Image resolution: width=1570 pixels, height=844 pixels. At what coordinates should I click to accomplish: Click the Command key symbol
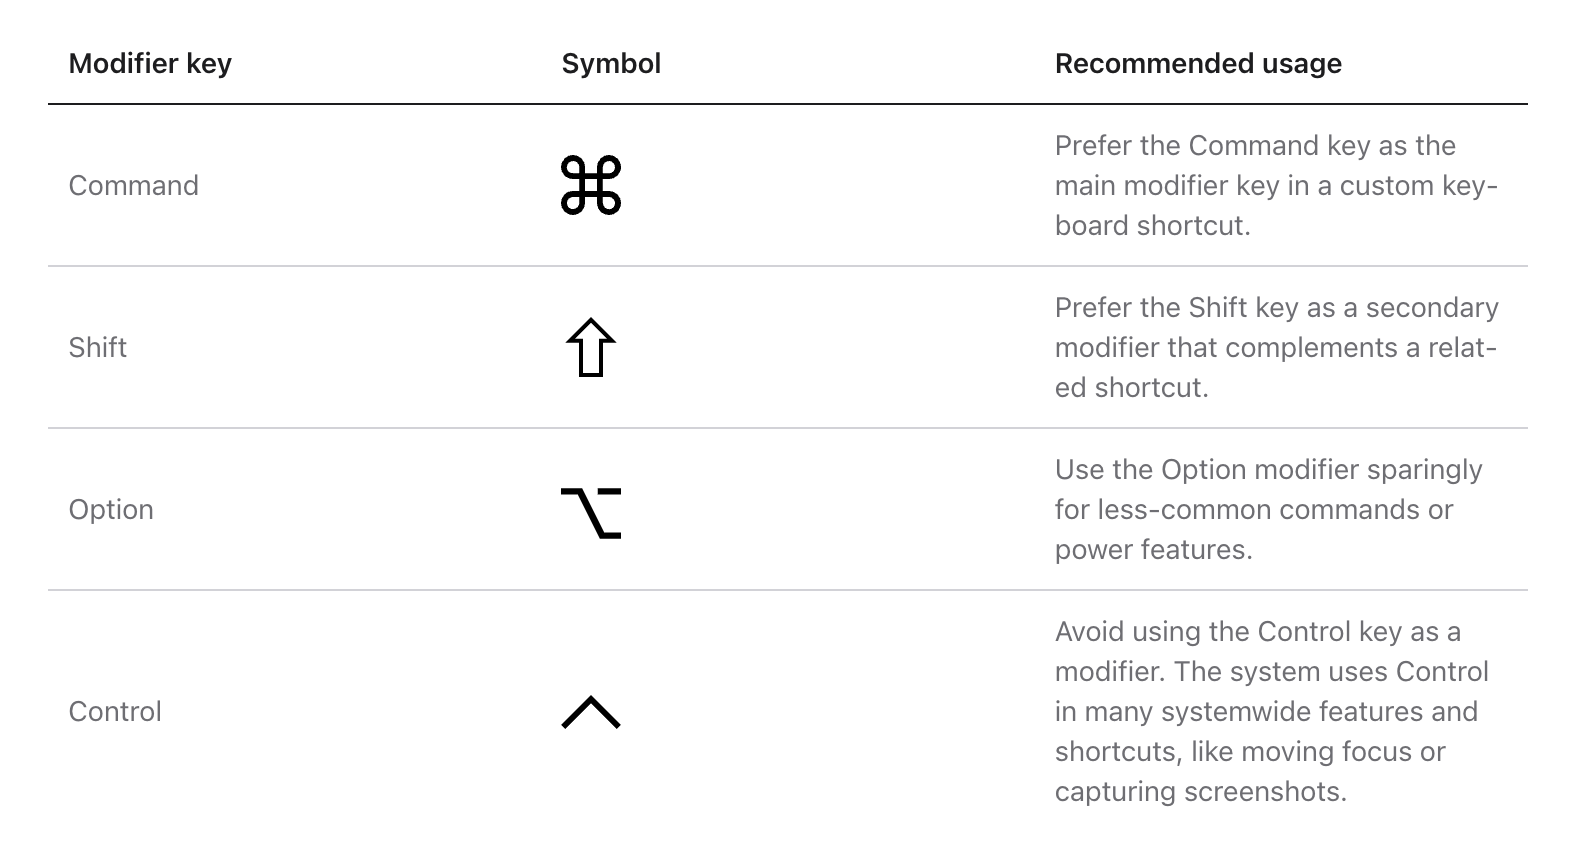point(591,186)
